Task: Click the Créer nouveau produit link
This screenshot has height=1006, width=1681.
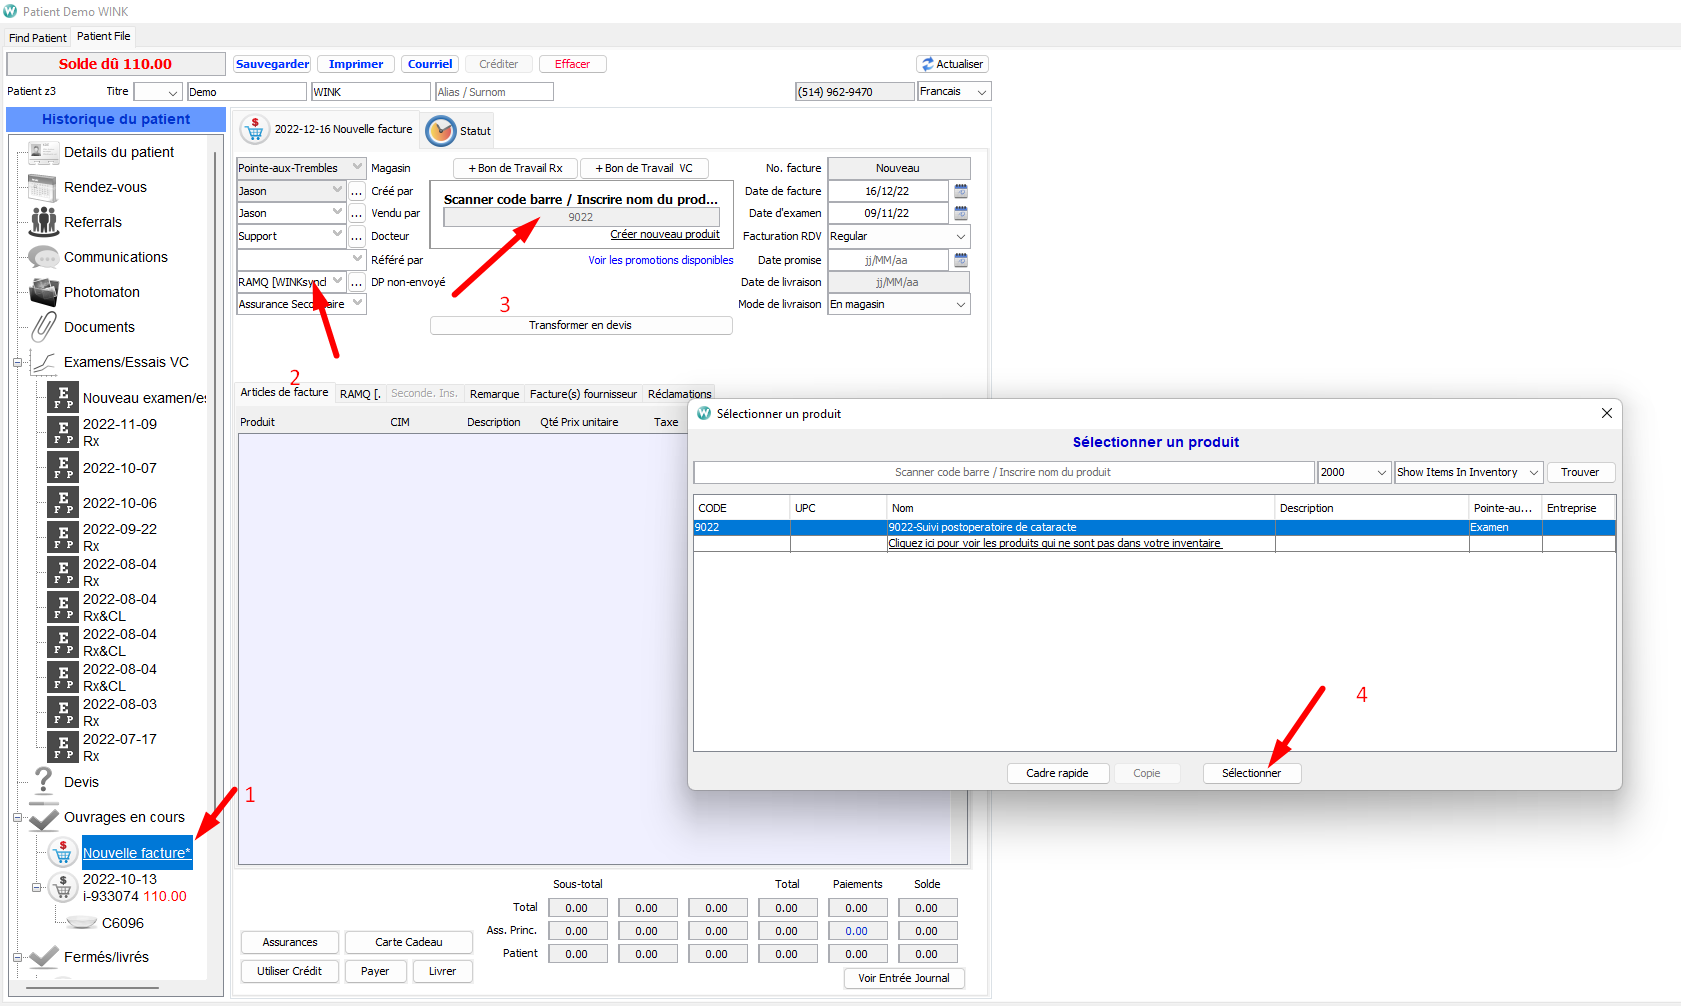Action: click(x=664, y=234)
